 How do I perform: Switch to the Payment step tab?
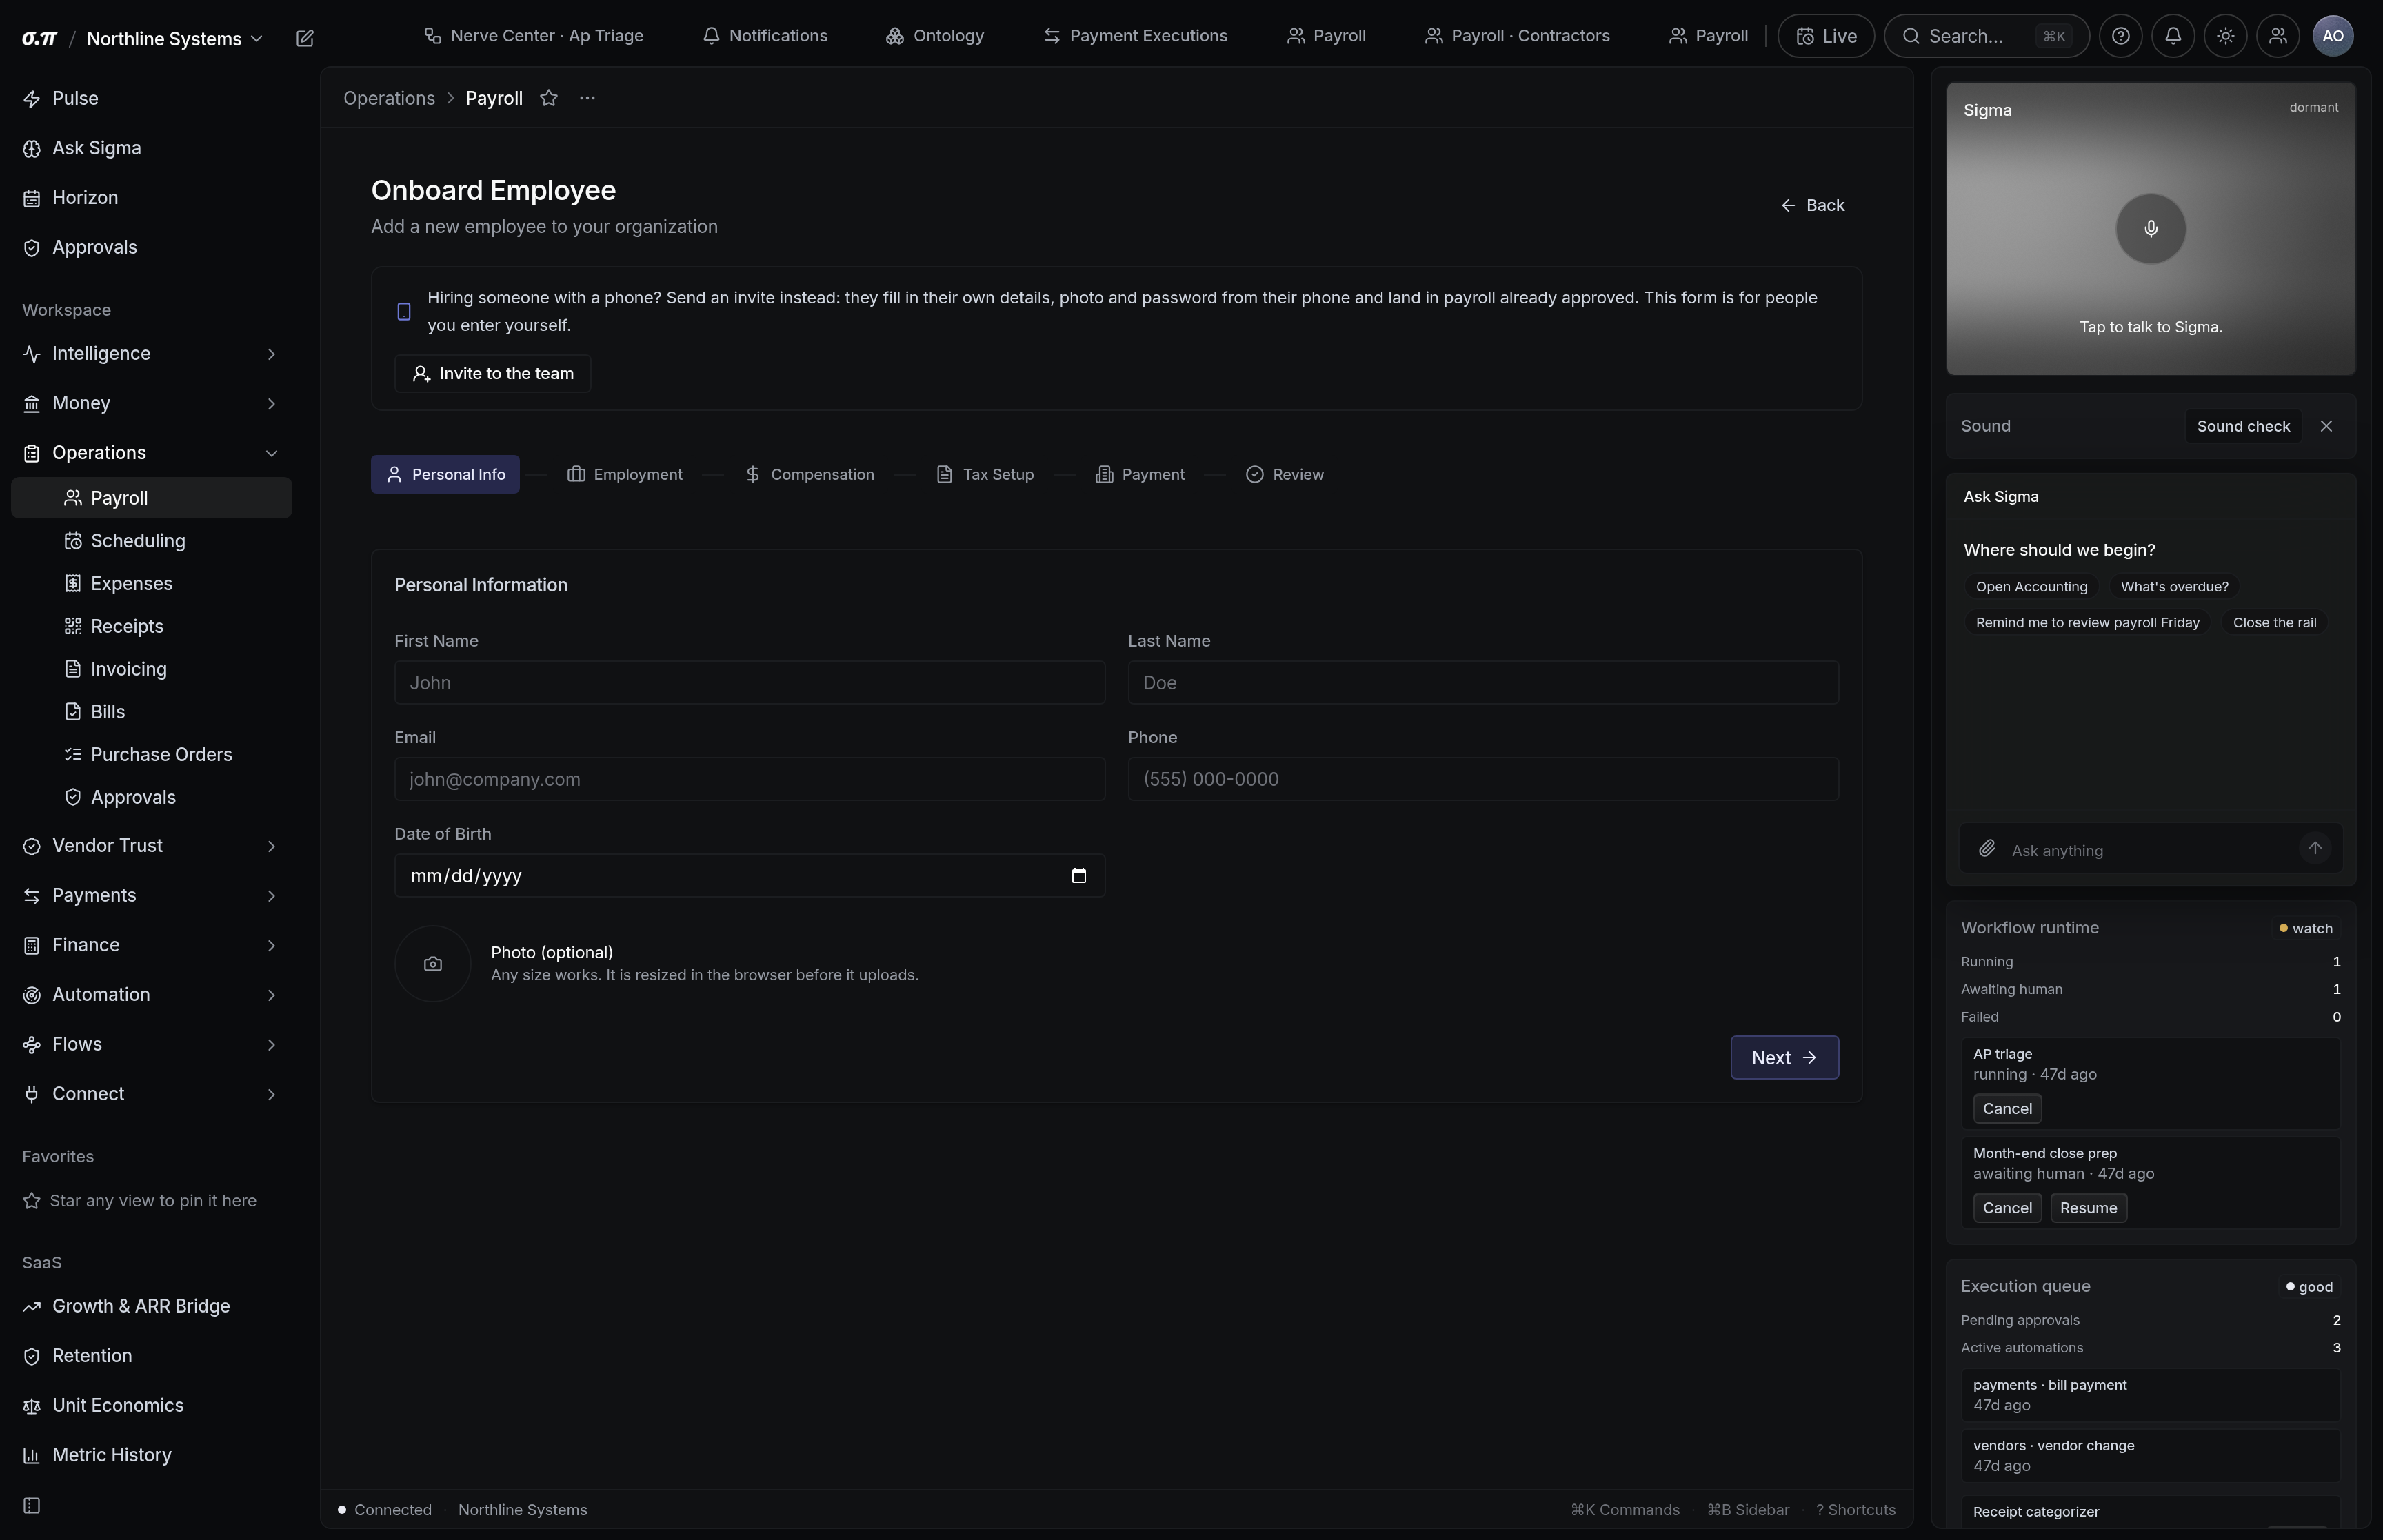tap(1140, 474)
